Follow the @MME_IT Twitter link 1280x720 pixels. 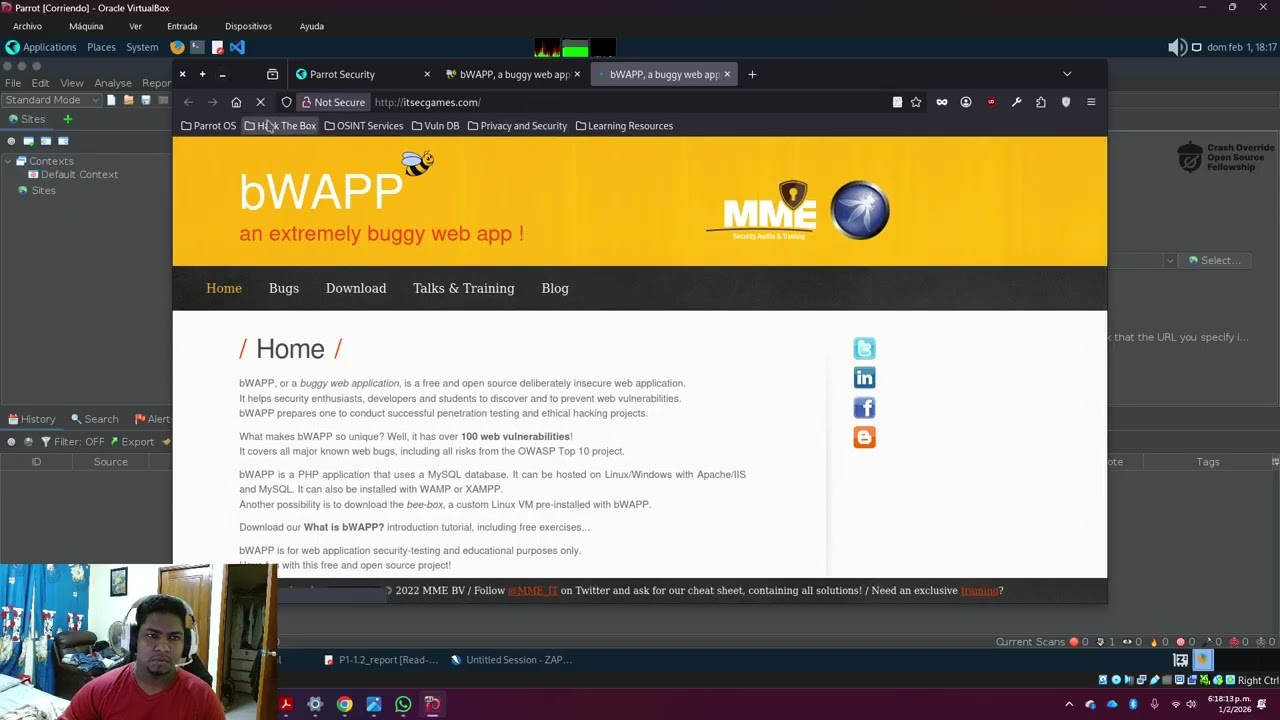[533, 590]
